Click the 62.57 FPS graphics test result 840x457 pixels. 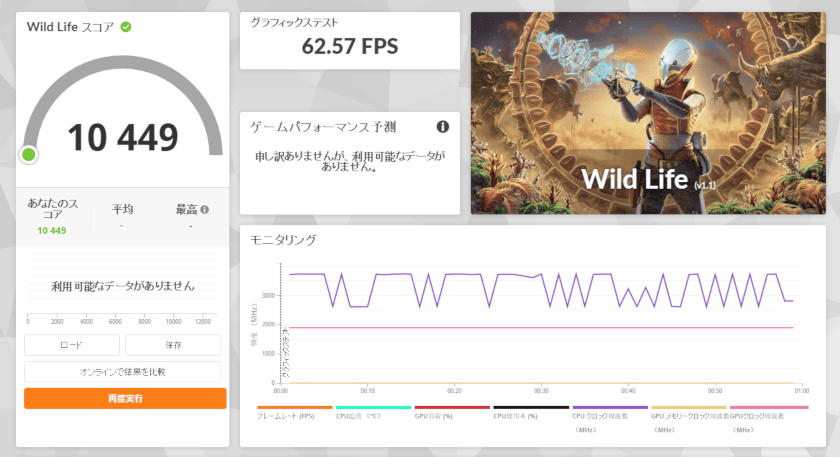350,45
